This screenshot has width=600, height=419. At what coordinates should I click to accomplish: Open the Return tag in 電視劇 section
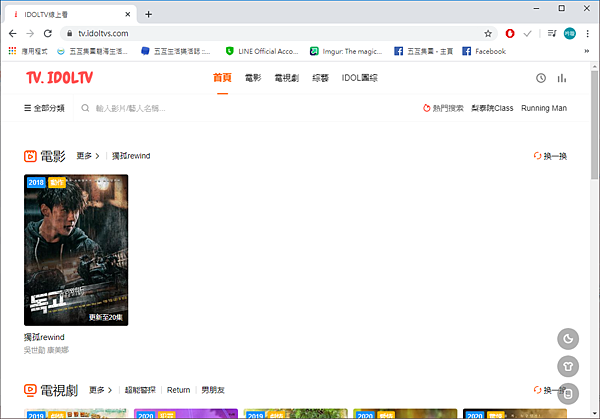point(178,390)
